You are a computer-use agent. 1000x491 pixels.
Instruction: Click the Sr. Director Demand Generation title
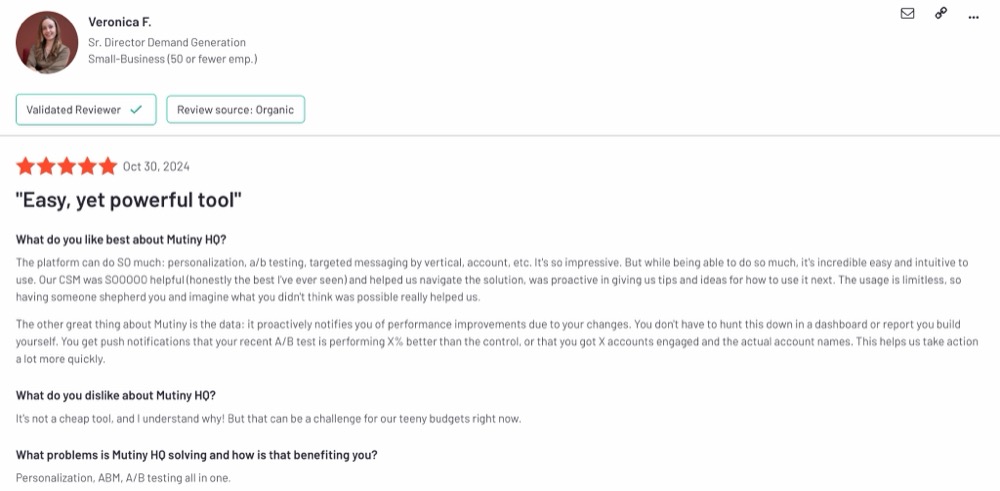pyautogui.click(x=167, y=43)
